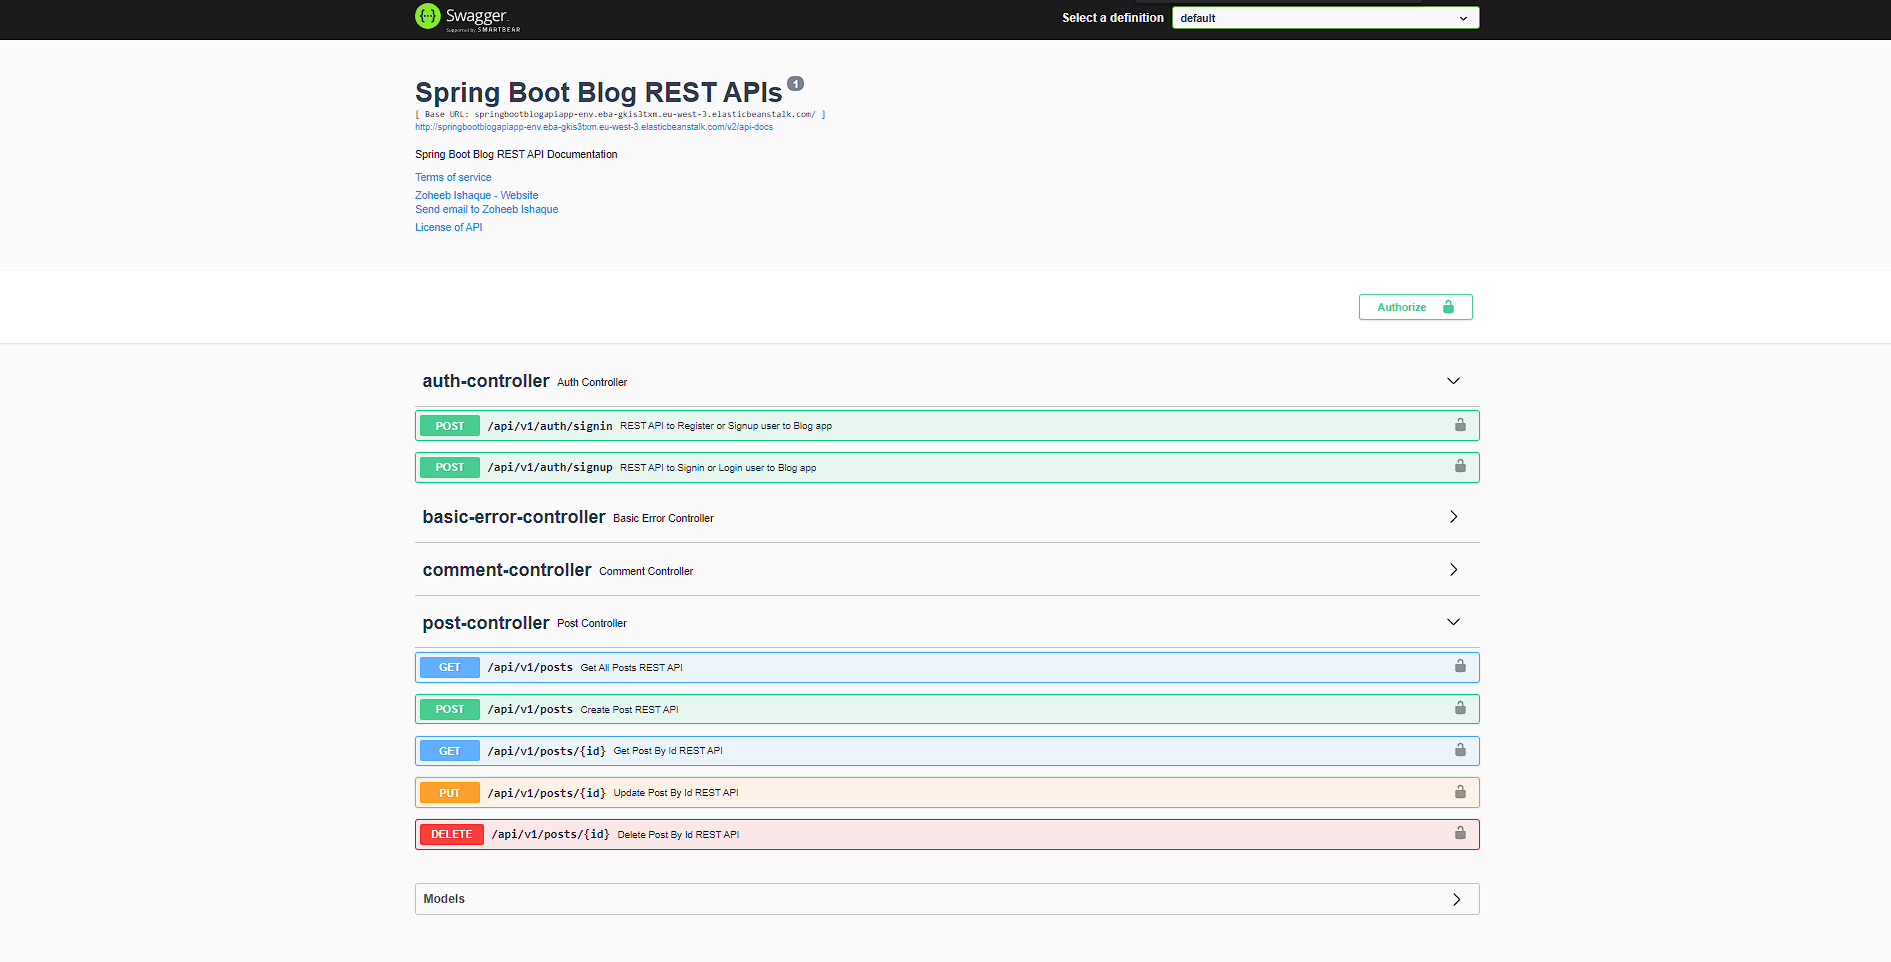This screenshot has height=962, width=1891.
Task: Collapse the post-controller section
Action: (1453, 622)
